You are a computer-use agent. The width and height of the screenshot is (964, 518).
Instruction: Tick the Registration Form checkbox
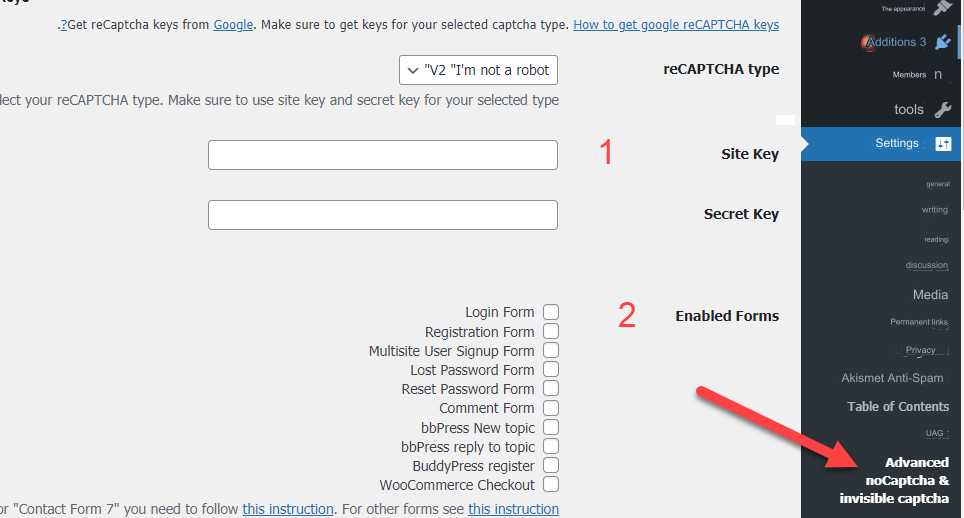pos(551,331)
